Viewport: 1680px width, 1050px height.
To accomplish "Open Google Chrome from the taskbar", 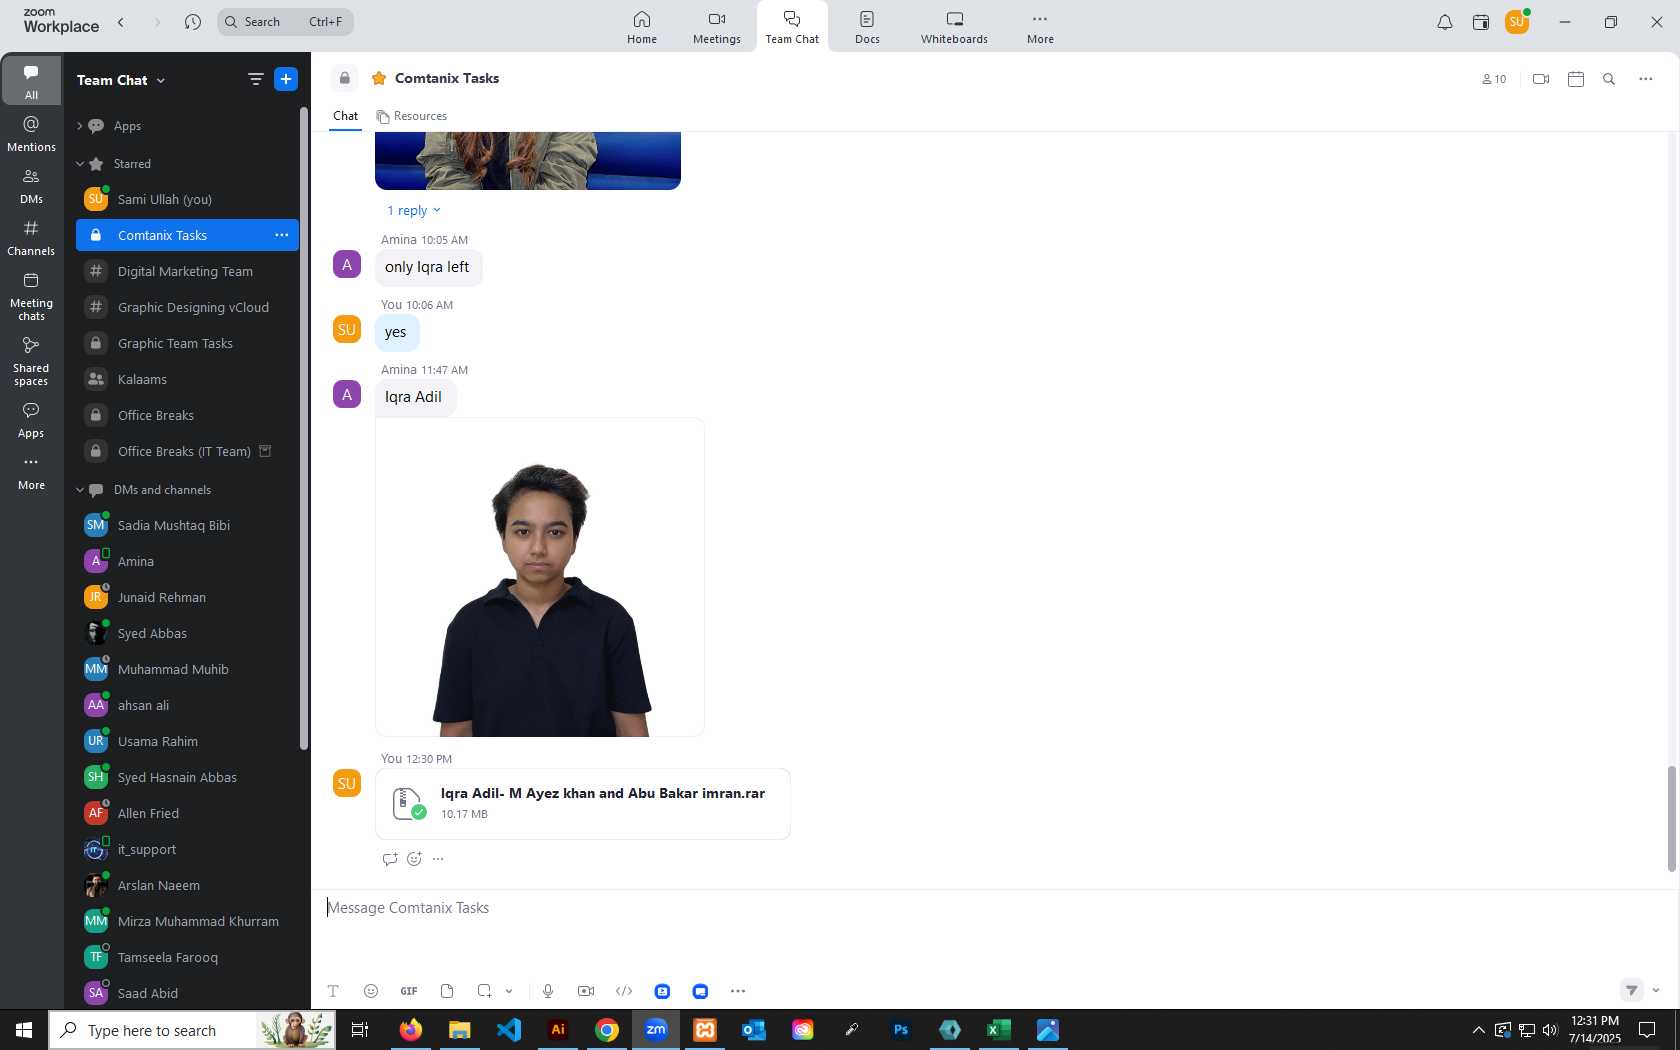I will click(607, 1030).
